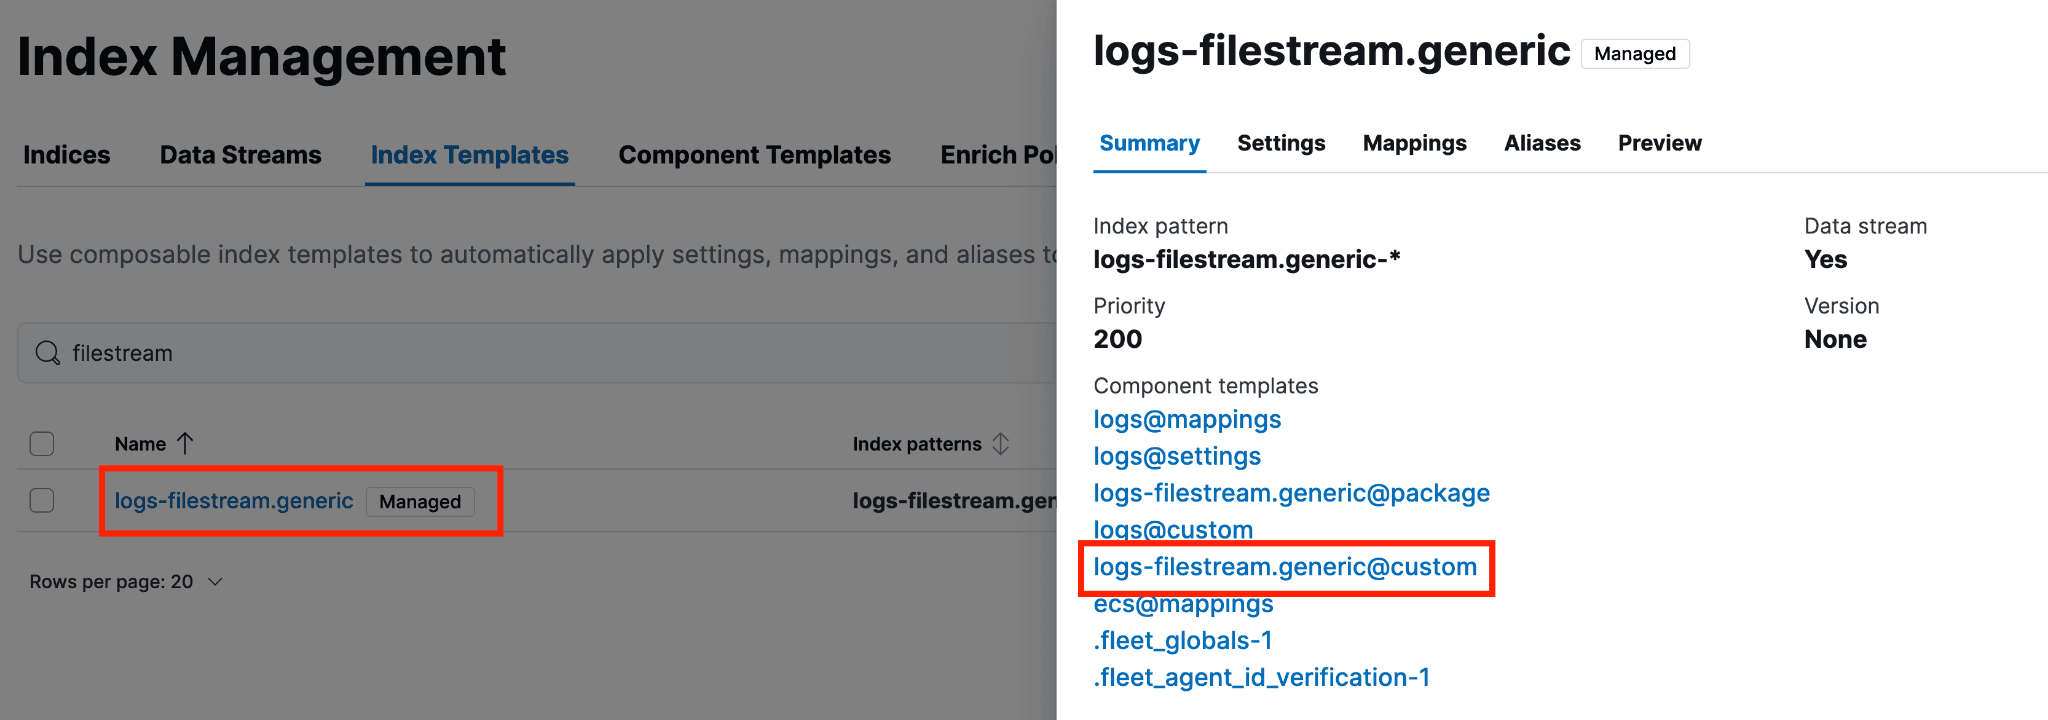
Task: Click the search magnifying glass icon
Action: coord(47,353)
